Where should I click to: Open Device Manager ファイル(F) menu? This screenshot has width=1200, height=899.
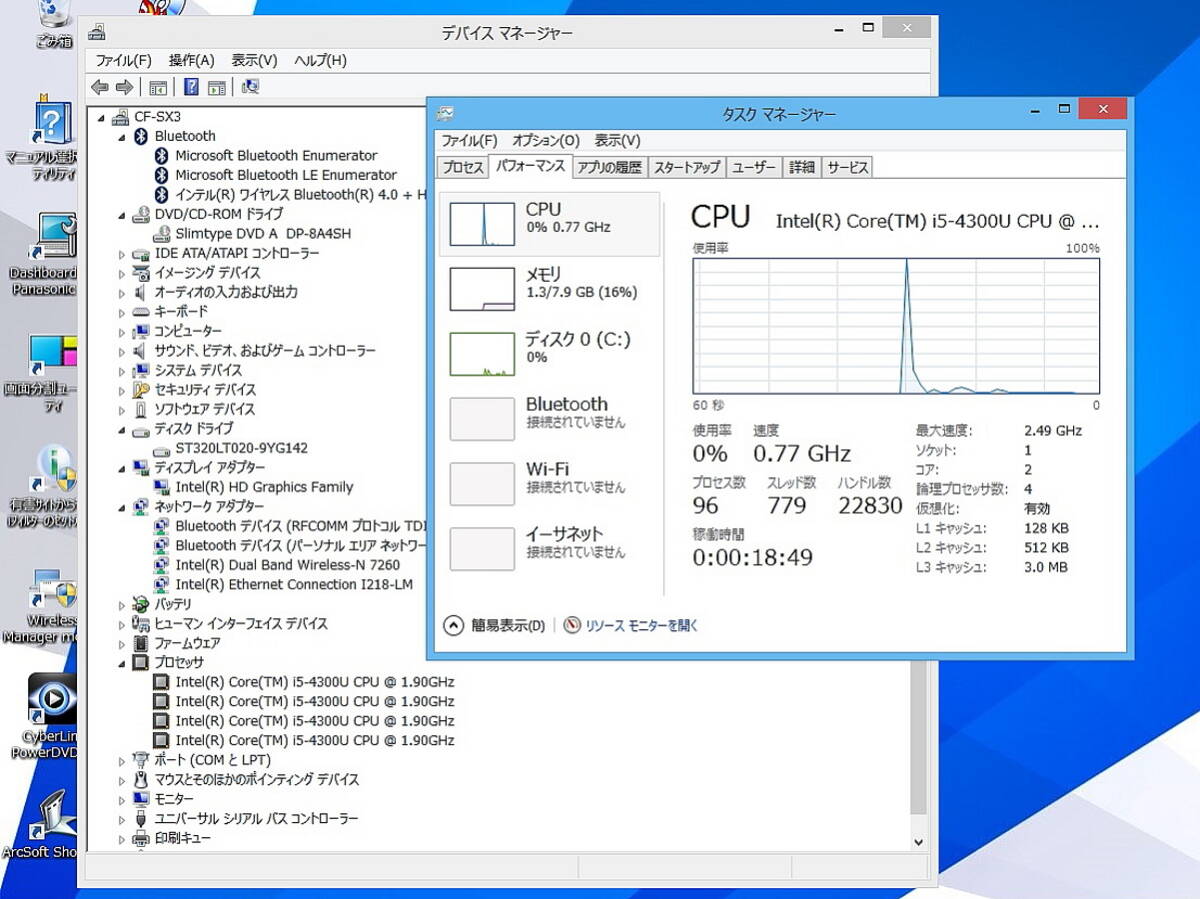124,60
